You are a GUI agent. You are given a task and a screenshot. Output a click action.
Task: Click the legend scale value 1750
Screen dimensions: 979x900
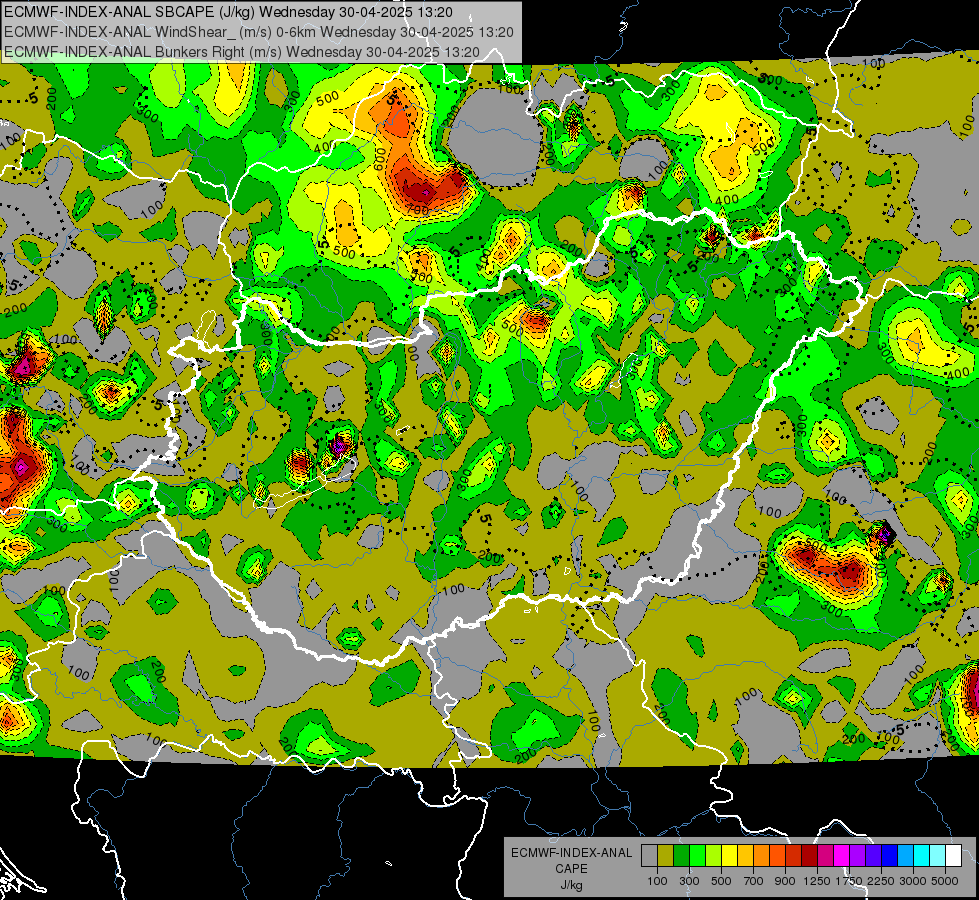[849, 881]
